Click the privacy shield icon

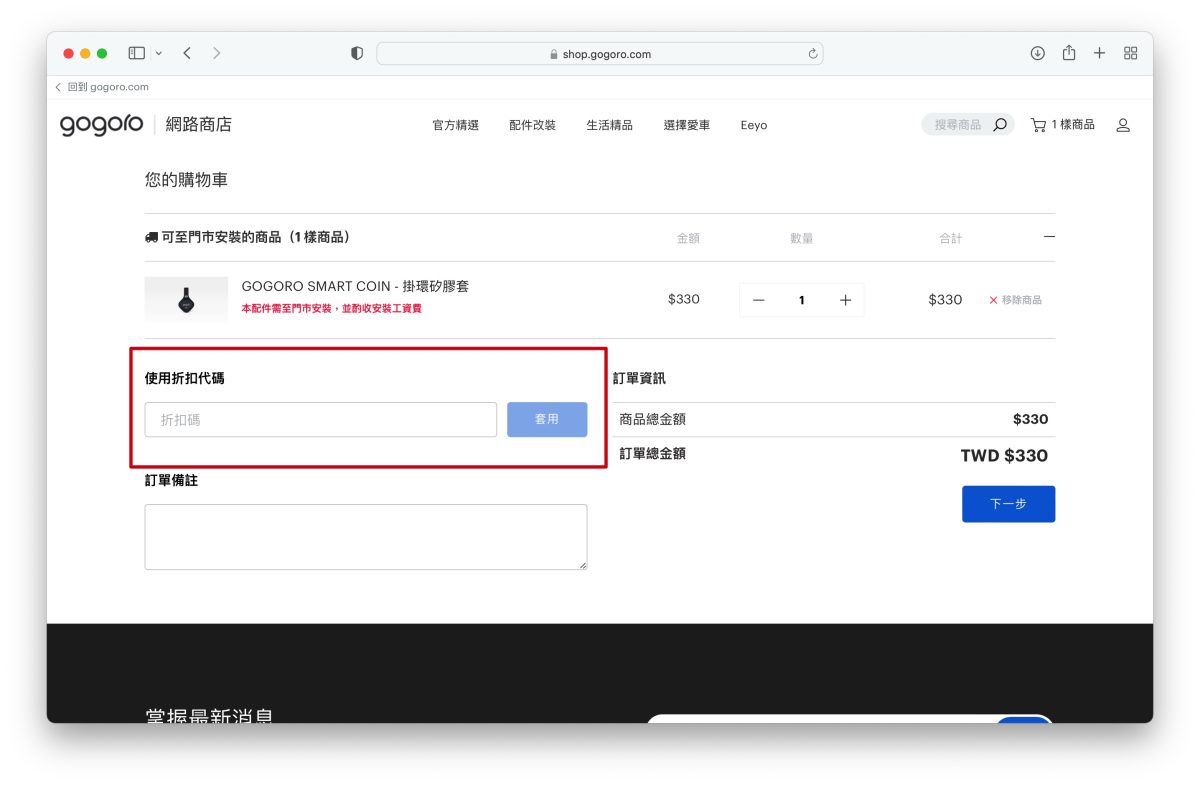click(x=357, y=54)
